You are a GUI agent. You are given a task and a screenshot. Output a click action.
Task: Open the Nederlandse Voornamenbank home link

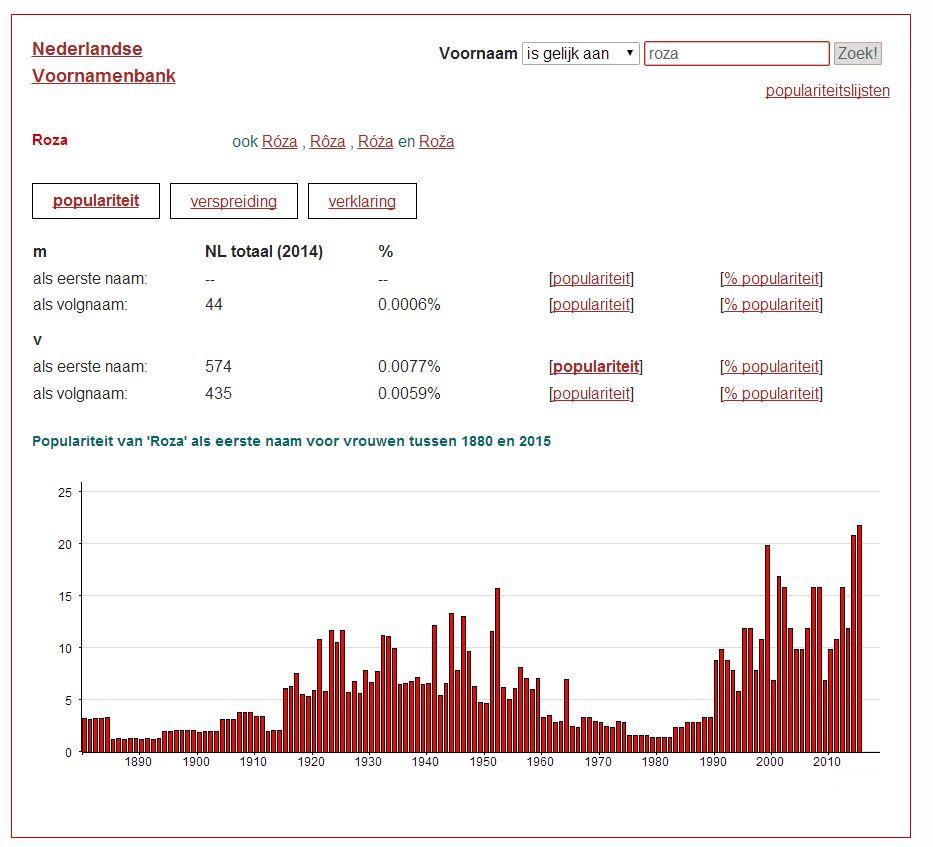[103, 62]
